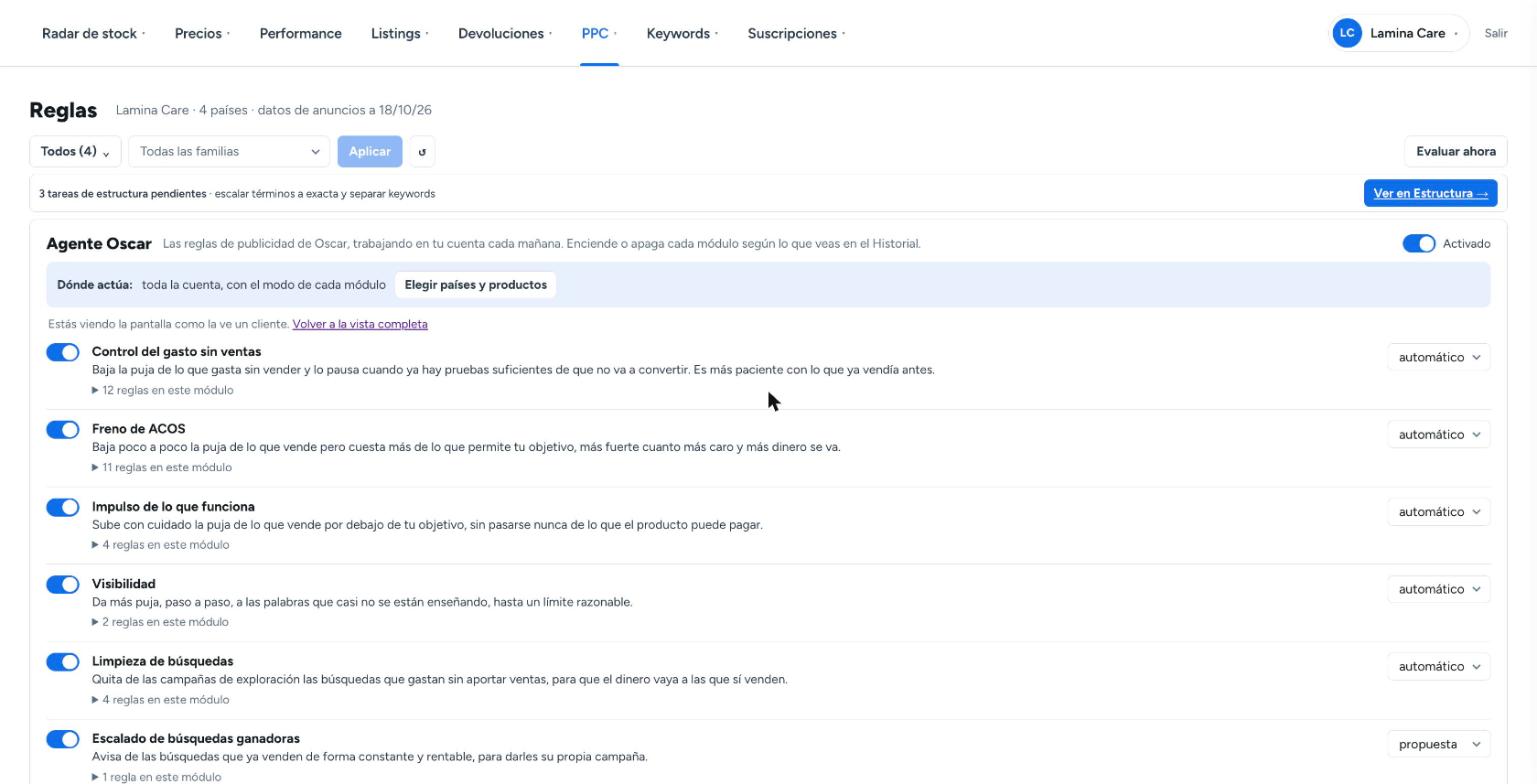
Task: Expand 2 reglas en este módulo under Visibilidad
Action: tap(160, 622)
